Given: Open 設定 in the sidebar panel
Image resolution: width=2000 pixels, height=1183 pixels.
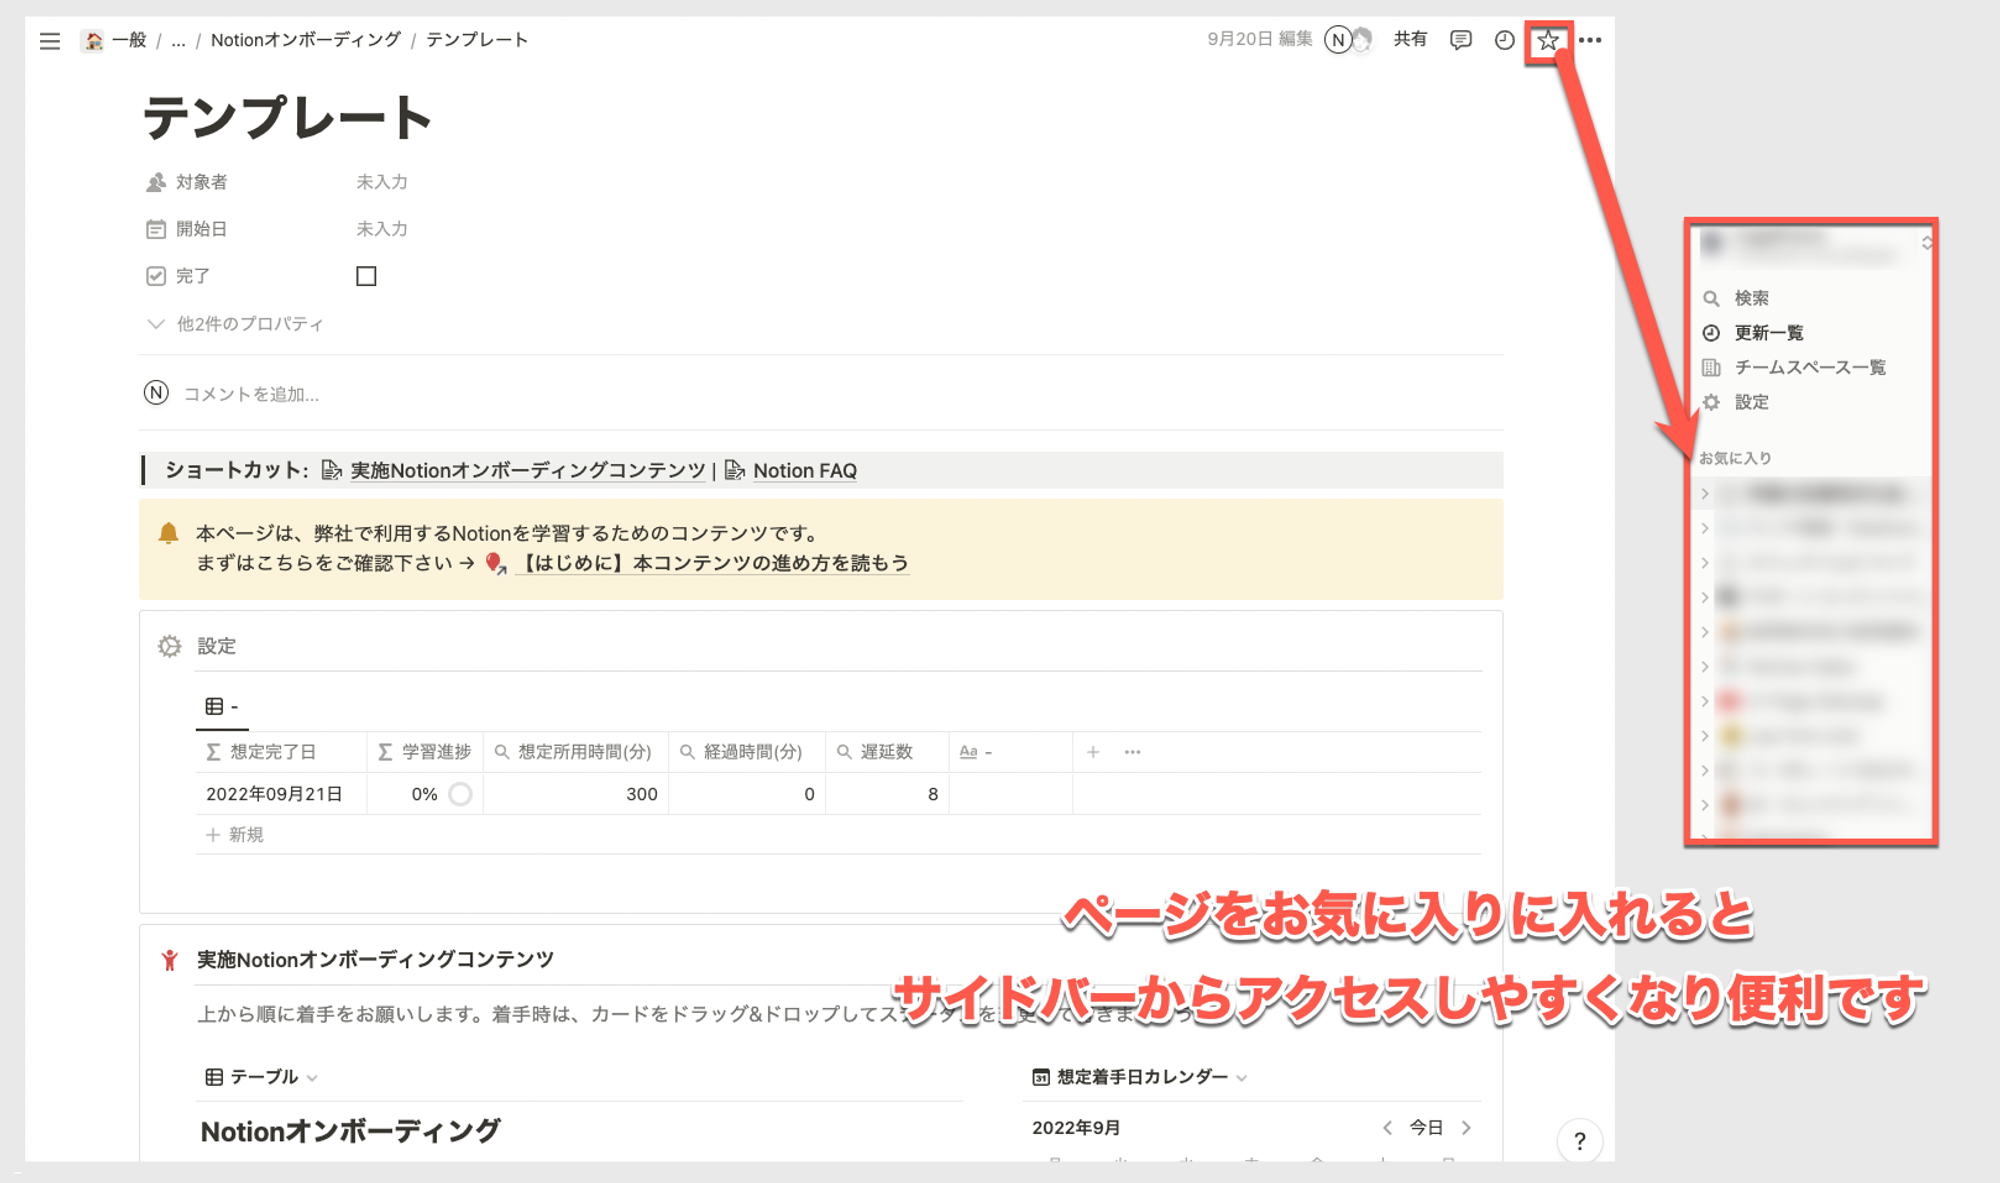Looking at the screenshot, I should (1735, 402).
